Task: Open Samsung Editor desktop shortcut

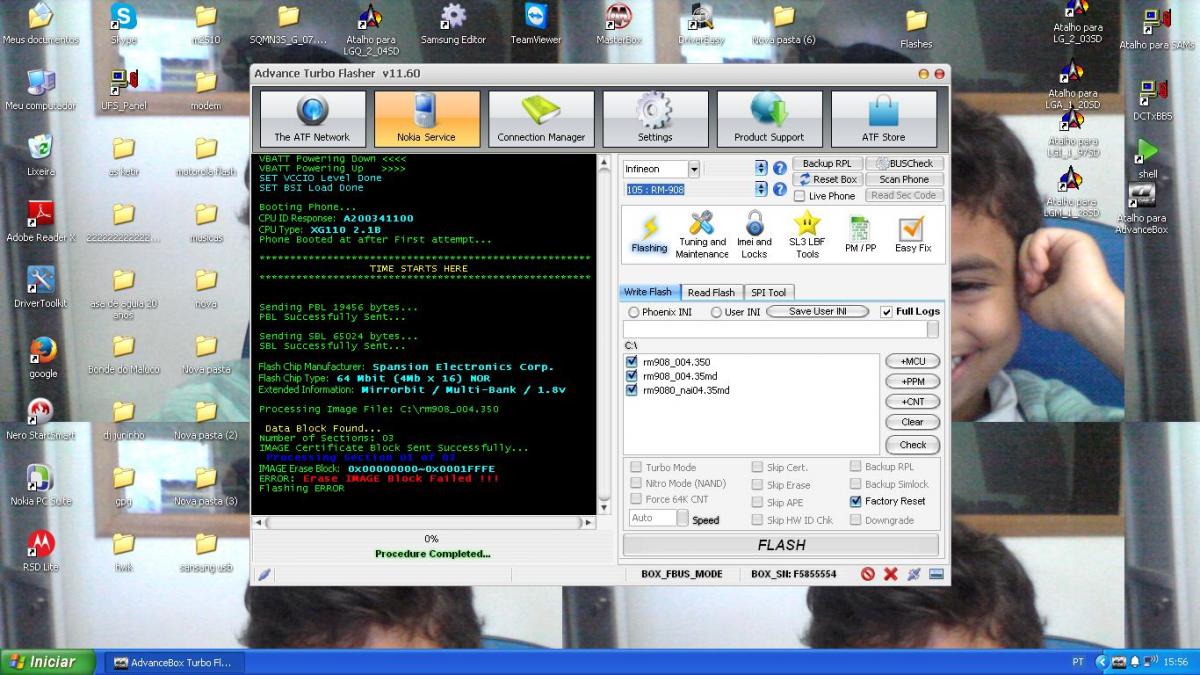Action: (453, 25)
